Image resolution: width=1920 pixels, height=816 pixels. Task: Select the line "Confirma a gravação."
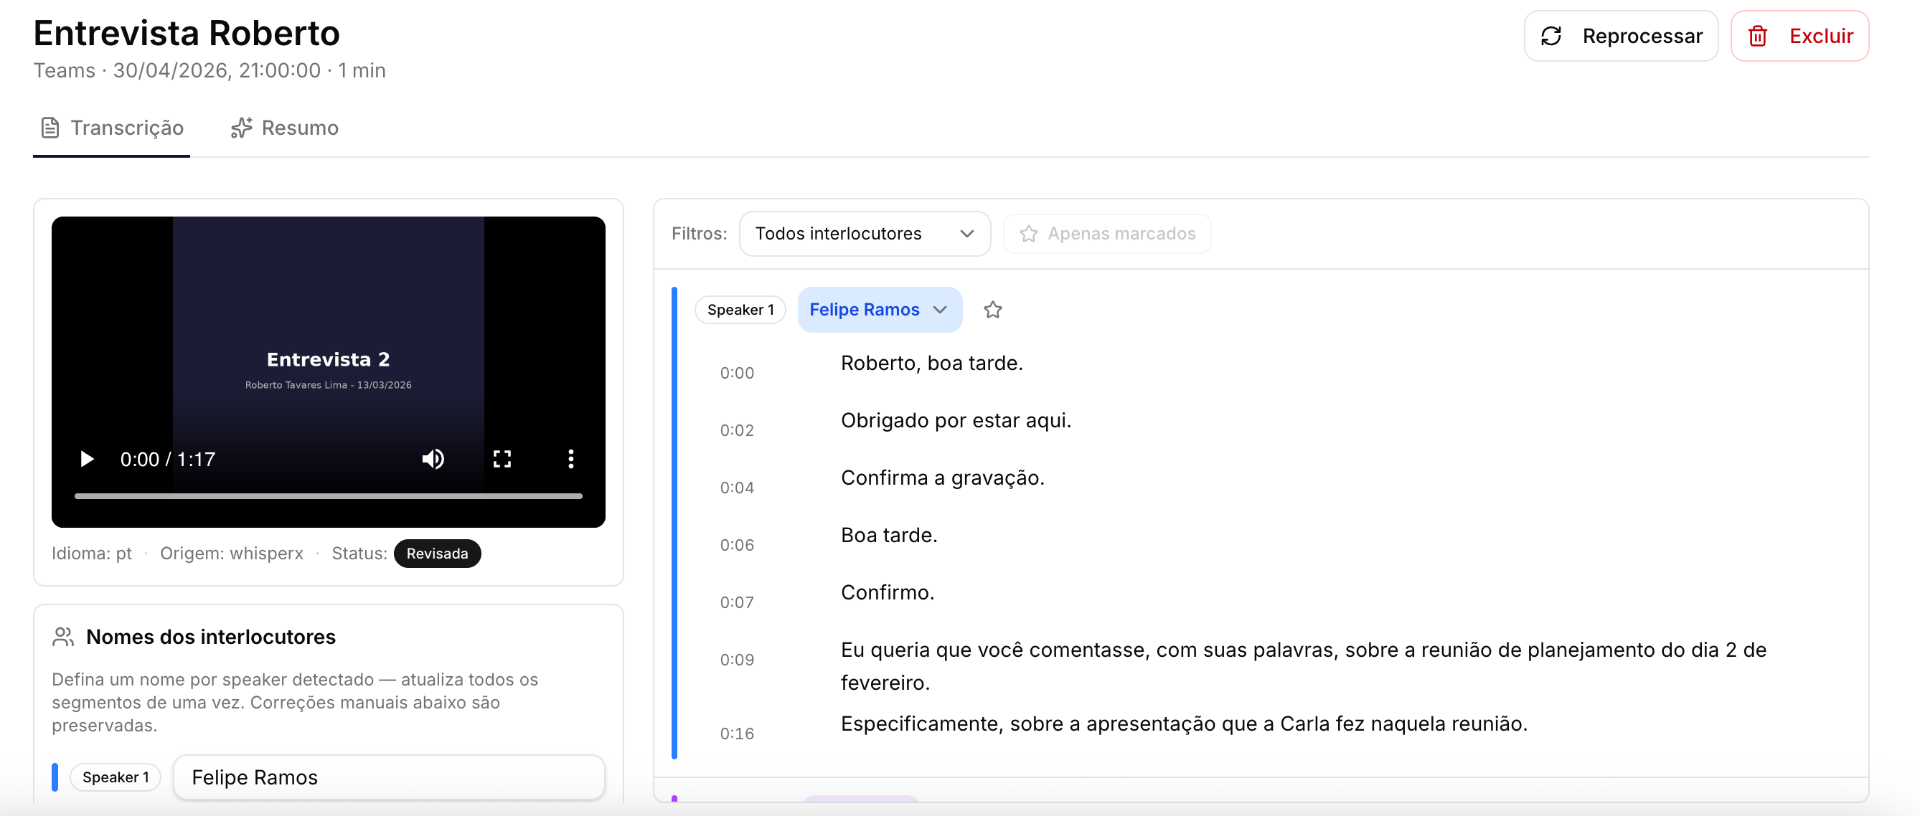pos(943,478)
